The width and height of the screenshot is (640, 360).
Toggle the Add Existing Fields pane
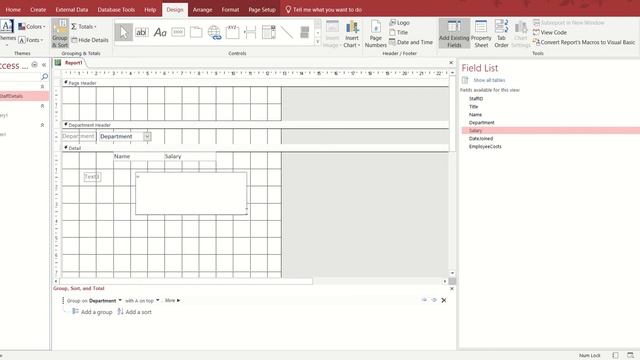click(x=454, y=33)
